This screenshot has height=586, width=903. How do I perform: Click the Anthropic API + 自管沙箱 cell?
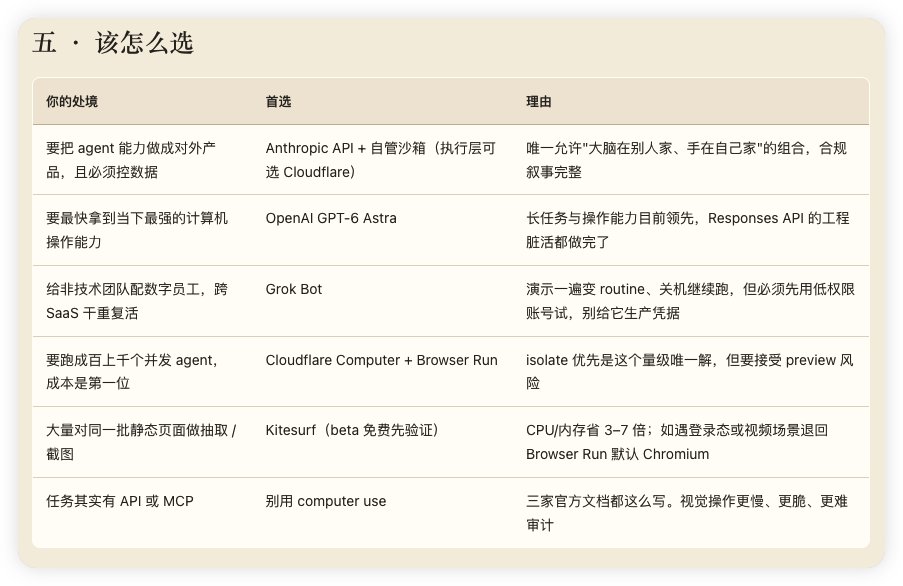click(x=381, y=160)
